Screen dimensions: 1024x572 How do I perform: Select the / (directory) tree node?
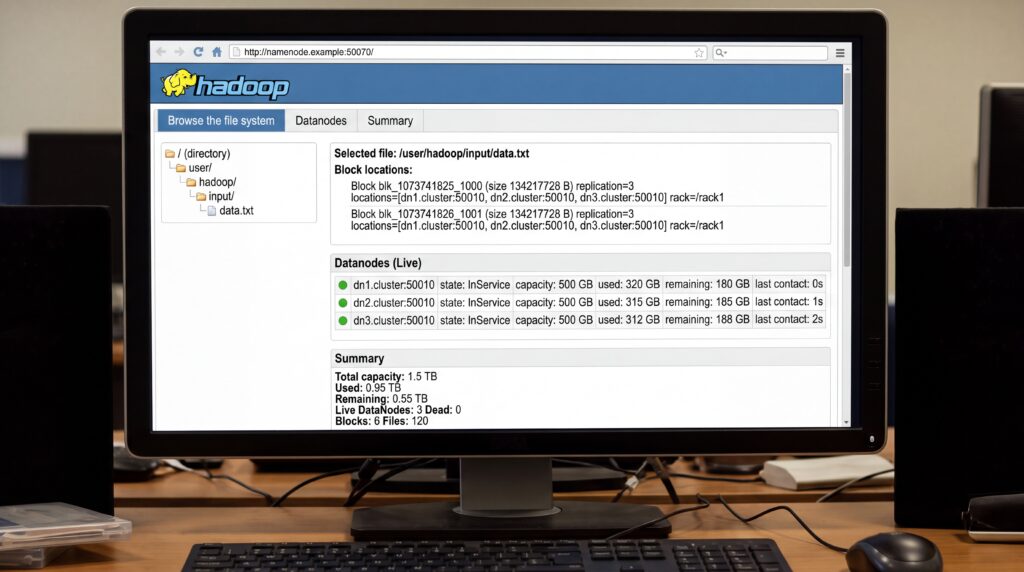tap(204, 153)
